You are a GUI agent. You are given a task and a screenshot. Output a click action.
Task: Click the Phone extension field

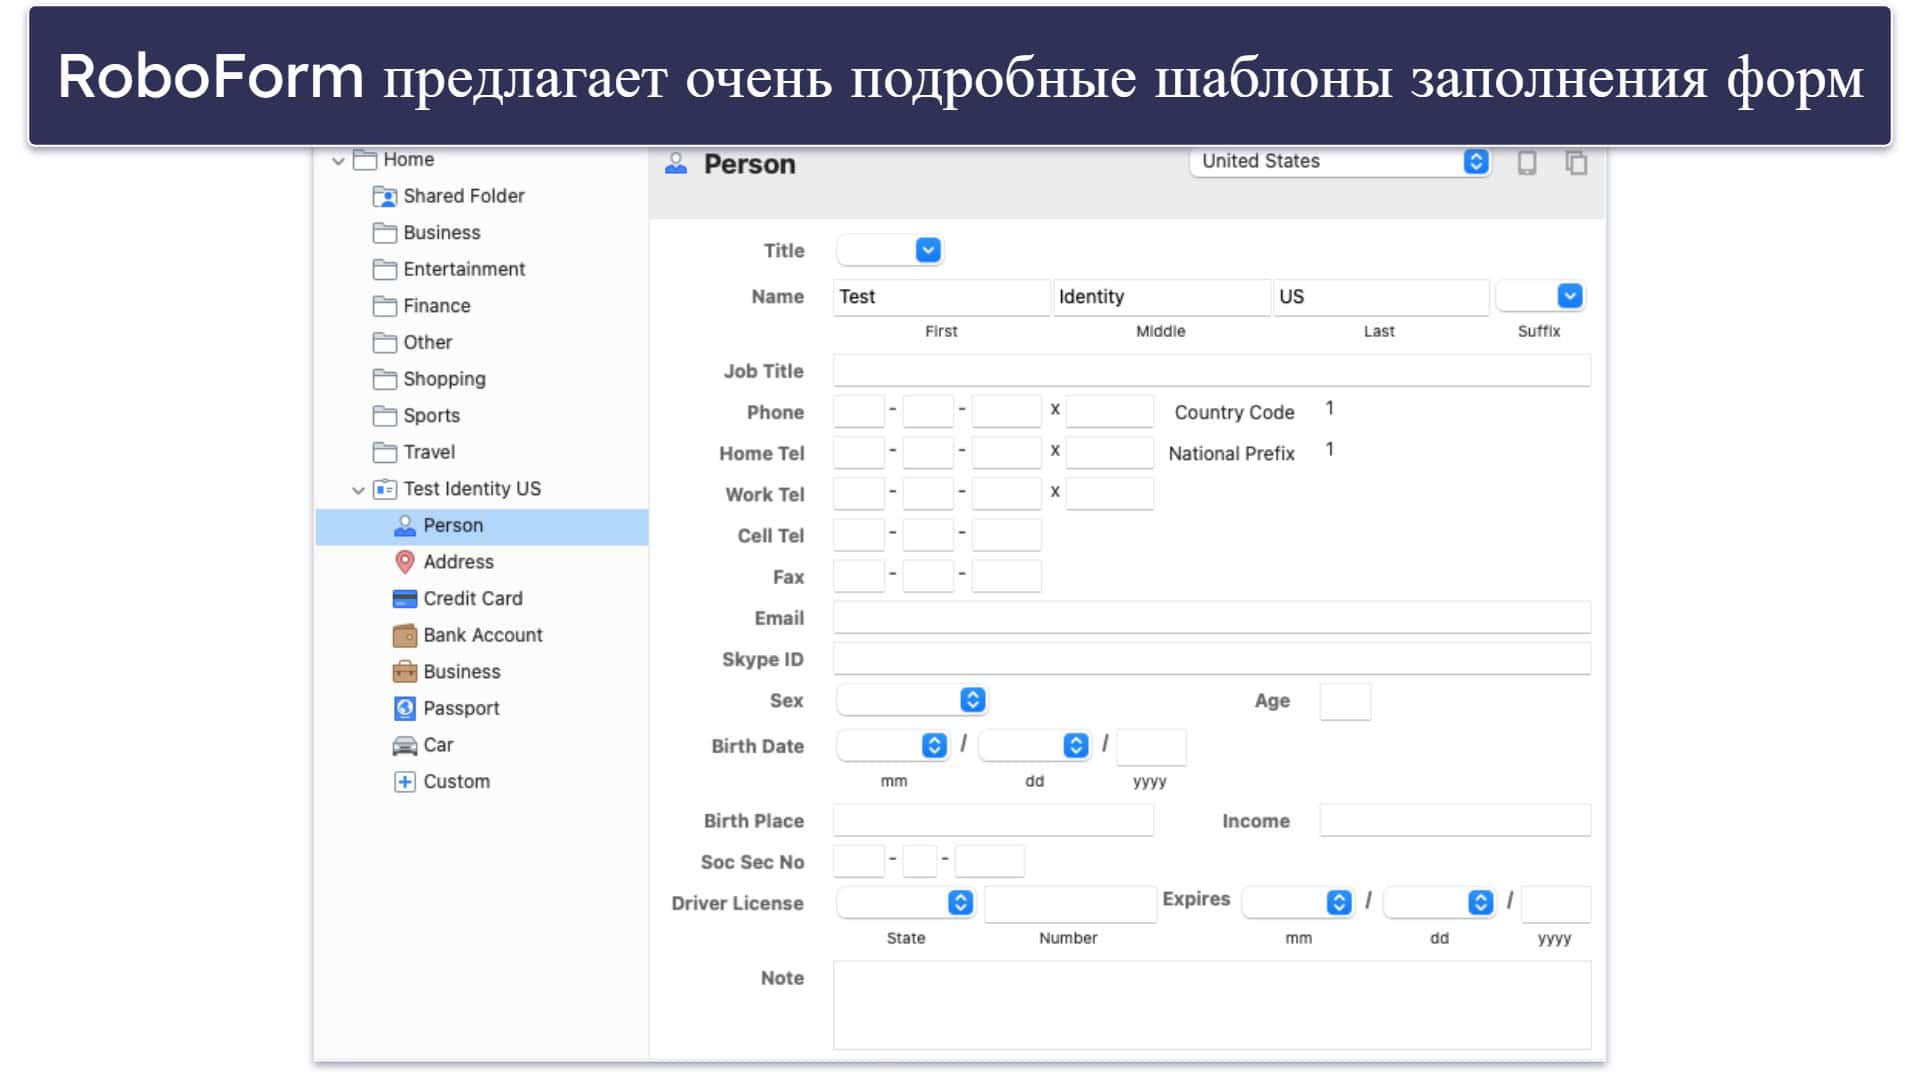pyautogui.click(x=1110, y=411)
